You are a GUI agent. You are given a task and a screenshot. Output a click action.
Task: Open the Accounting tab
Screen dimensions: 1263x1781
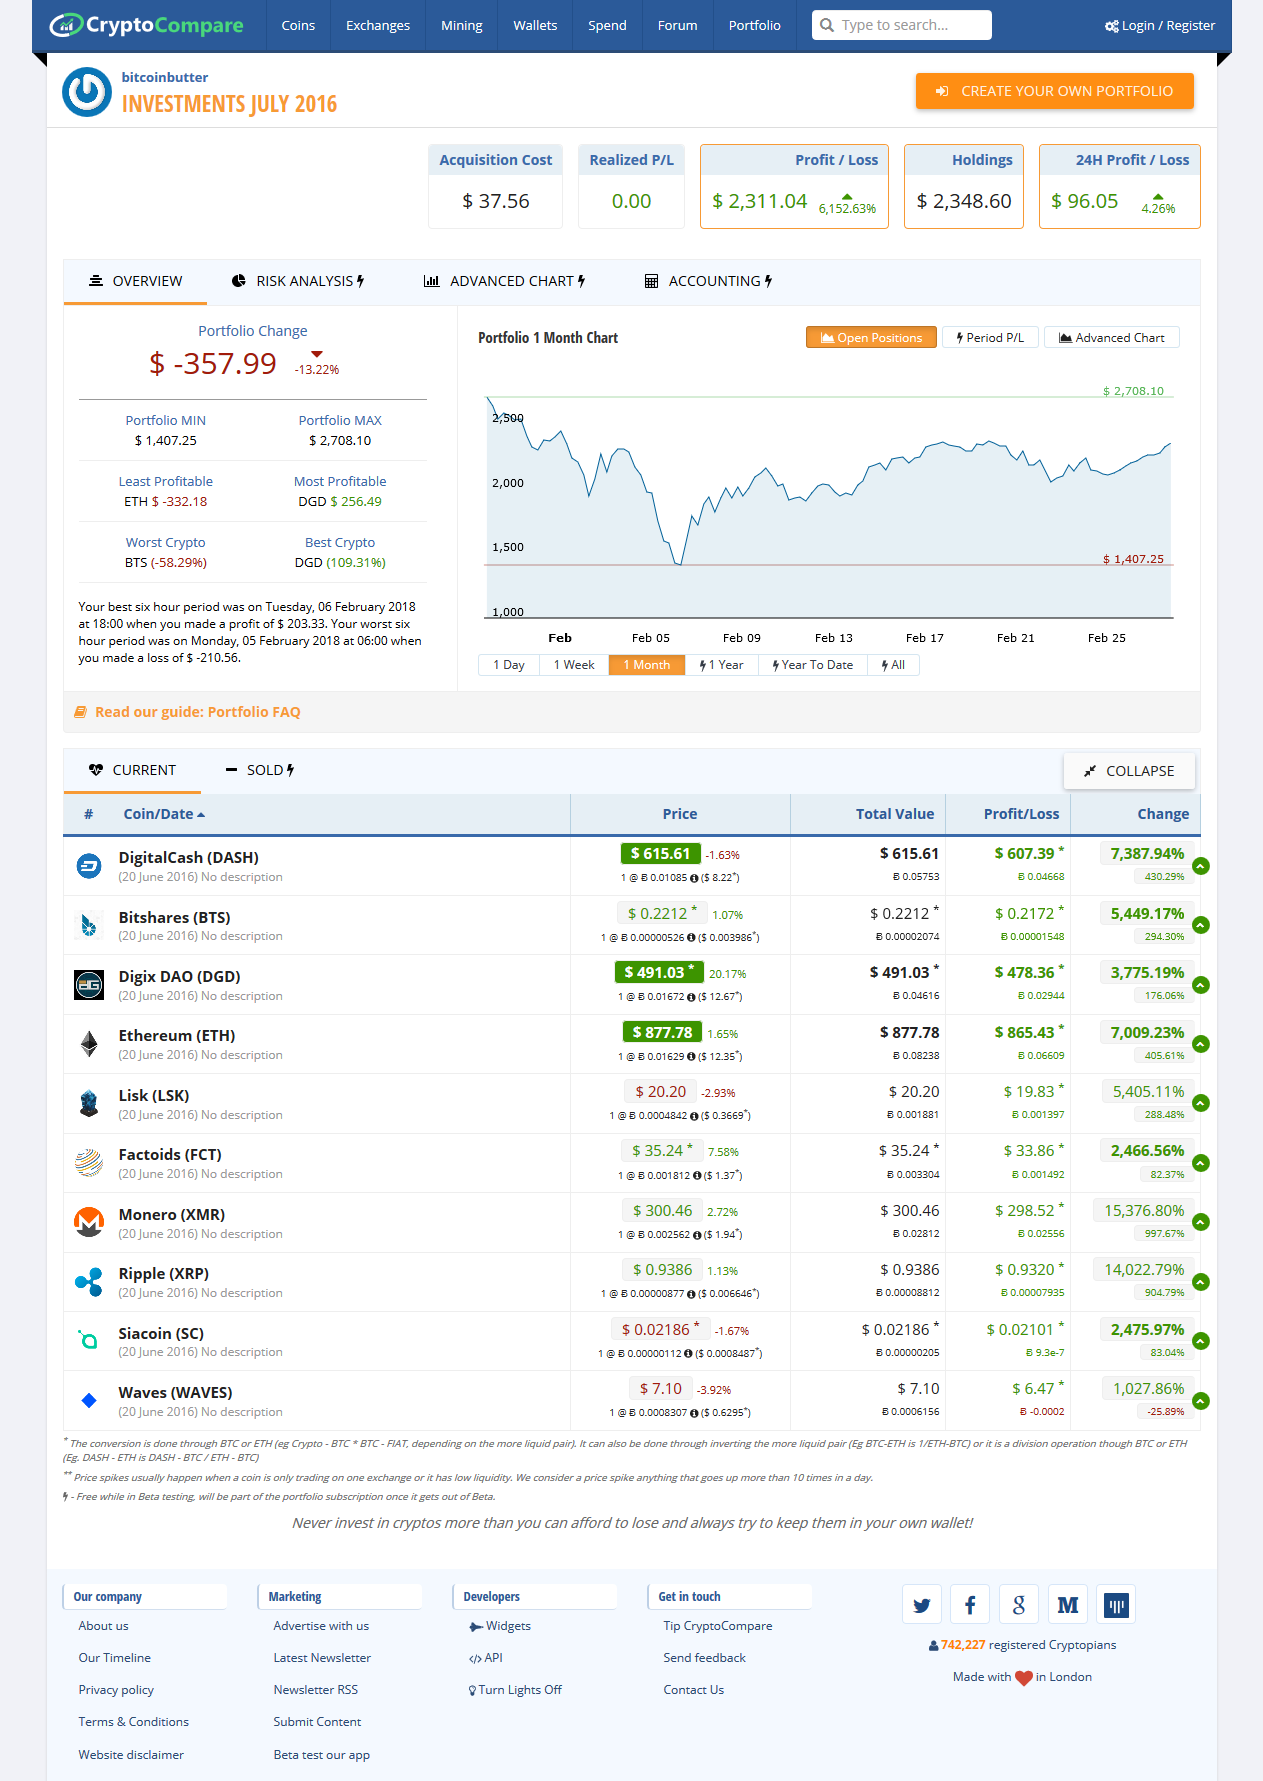point(709,281)
